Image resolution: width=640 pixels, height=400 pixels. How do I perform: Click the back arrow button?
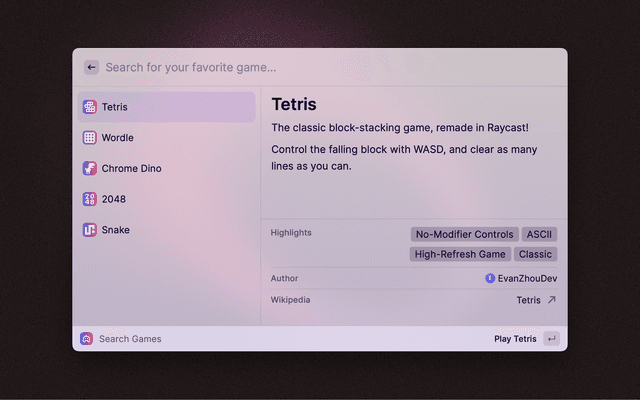[x=91, y=67]
